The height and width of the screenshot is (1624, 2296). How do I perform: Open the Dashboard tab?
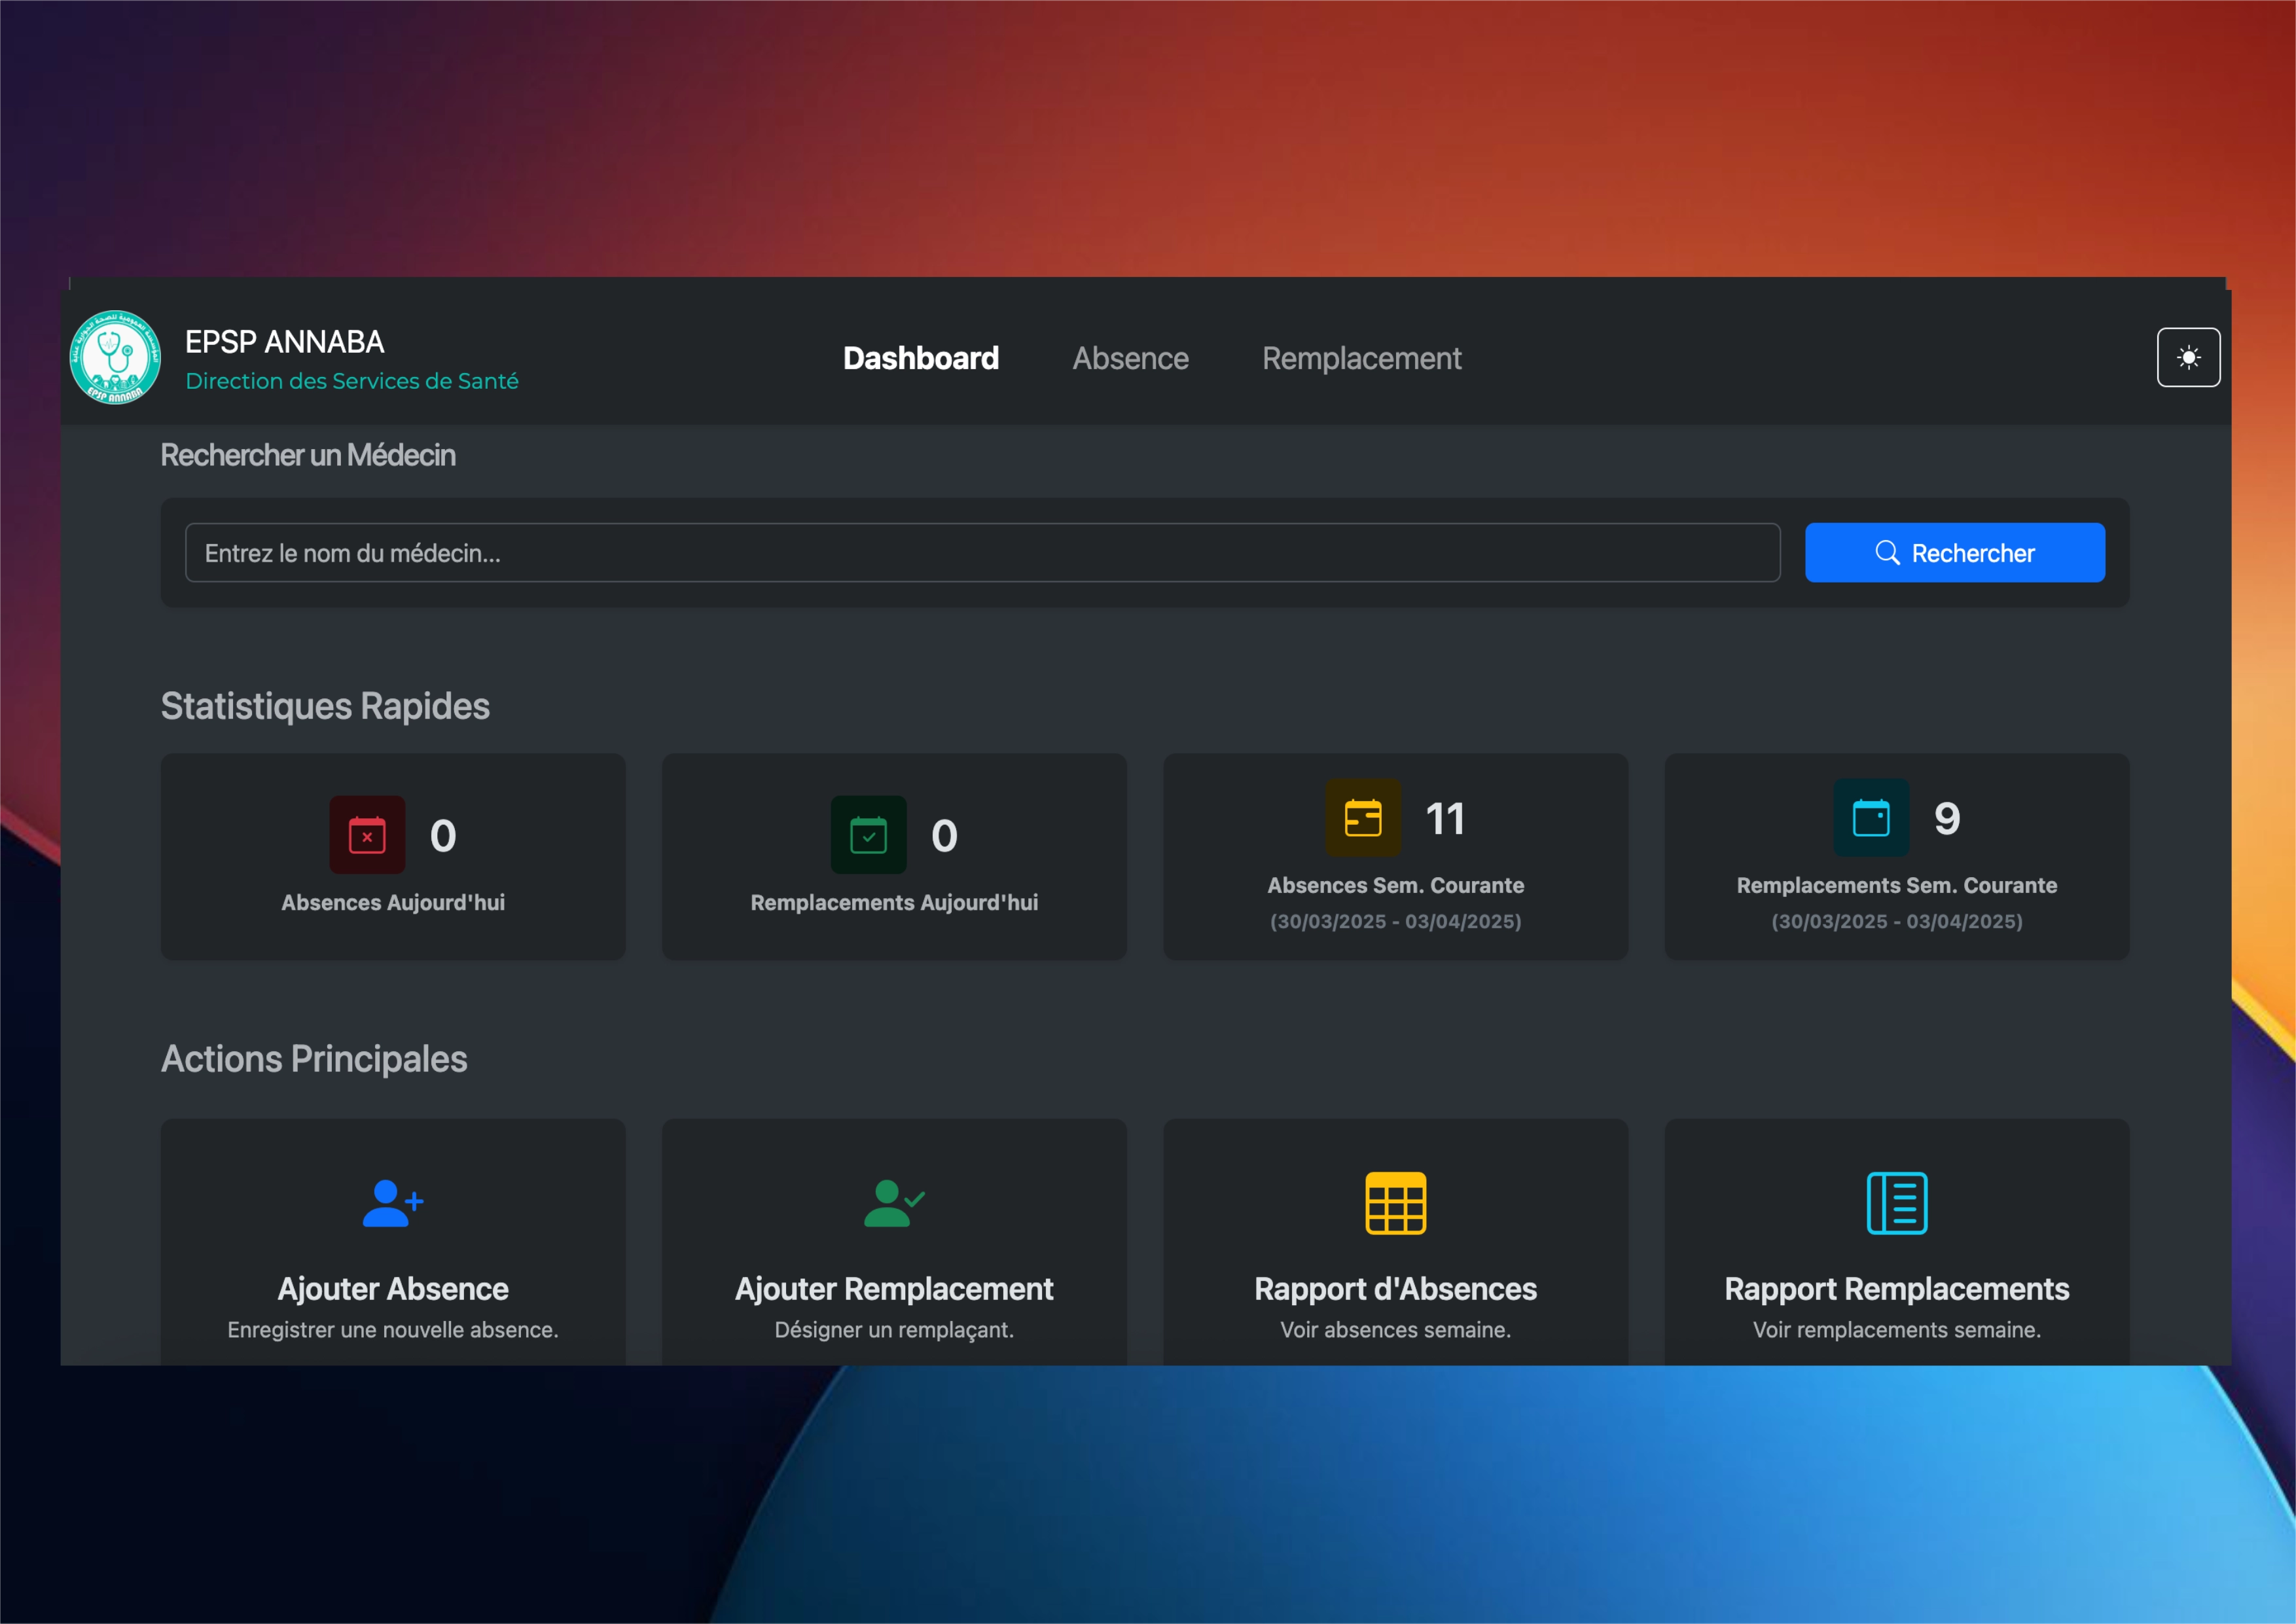pos(920,358)
